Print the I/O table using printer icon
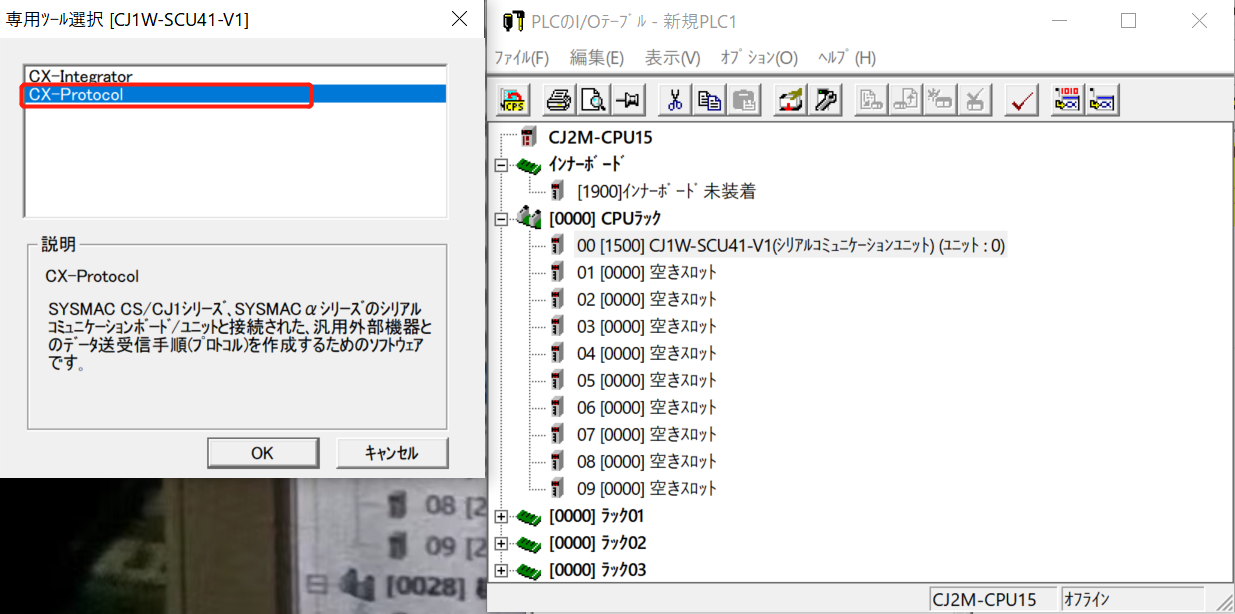Screen dimensions: 1235x614 [x=559, y=100]
